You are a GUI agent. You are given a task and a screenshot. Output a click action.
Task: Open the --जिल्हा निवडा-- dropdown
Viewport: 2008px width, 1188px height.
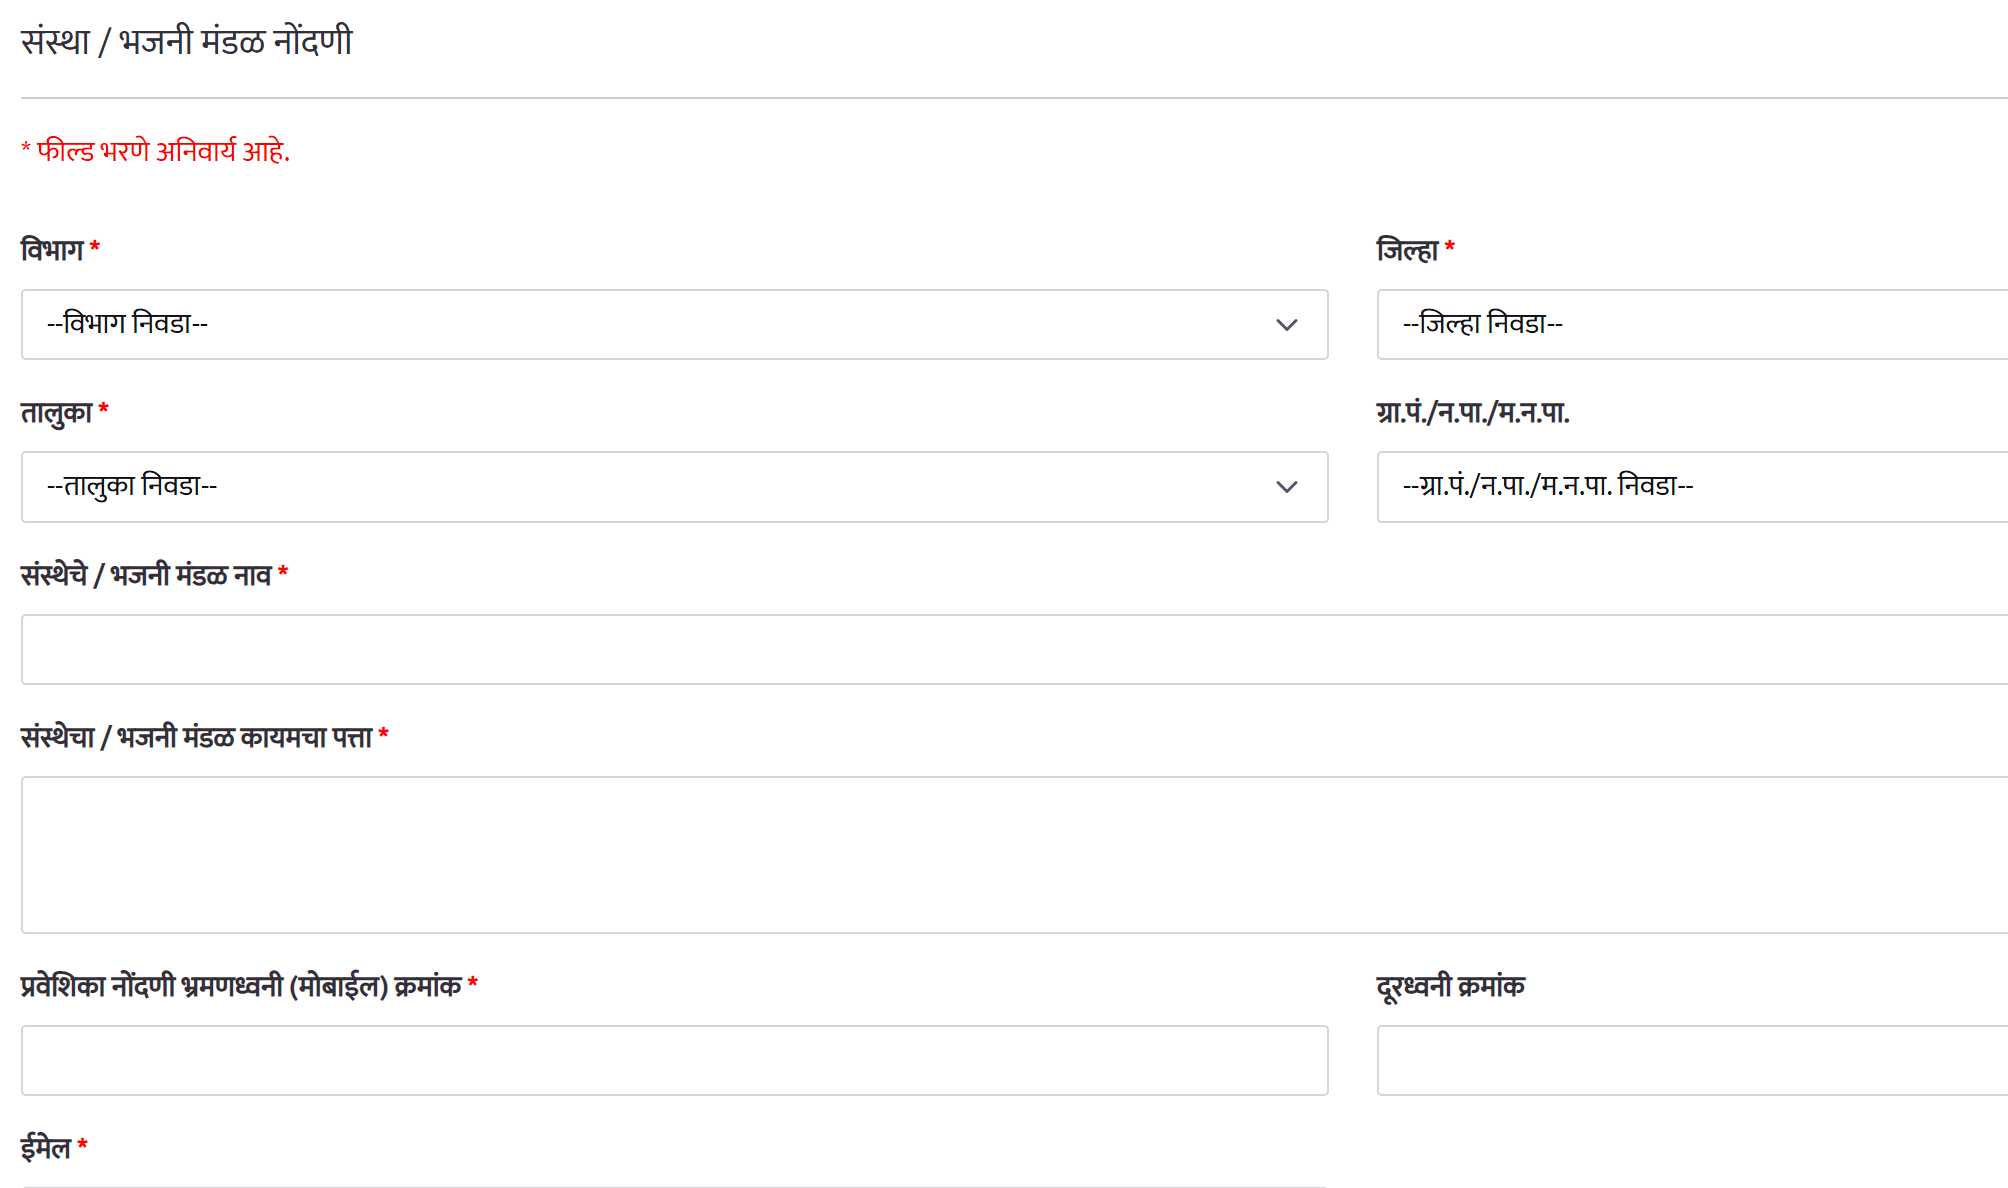pyautogui.click(x=1690, y=325)
